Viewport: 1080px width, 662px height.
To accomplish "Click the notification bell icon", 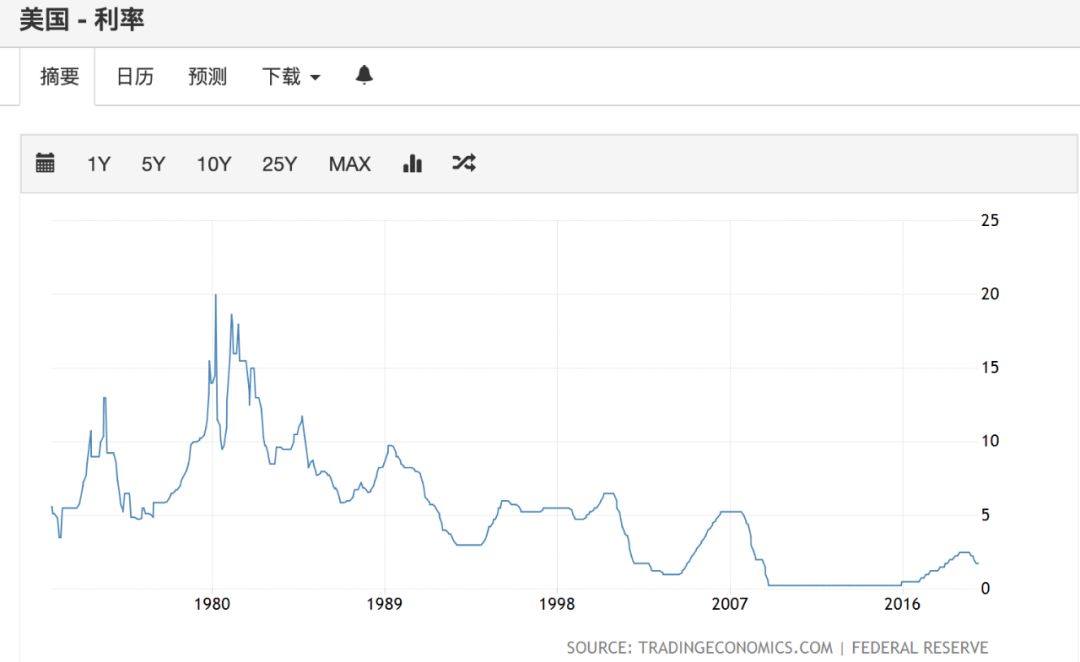I will [x=364, y=74].
